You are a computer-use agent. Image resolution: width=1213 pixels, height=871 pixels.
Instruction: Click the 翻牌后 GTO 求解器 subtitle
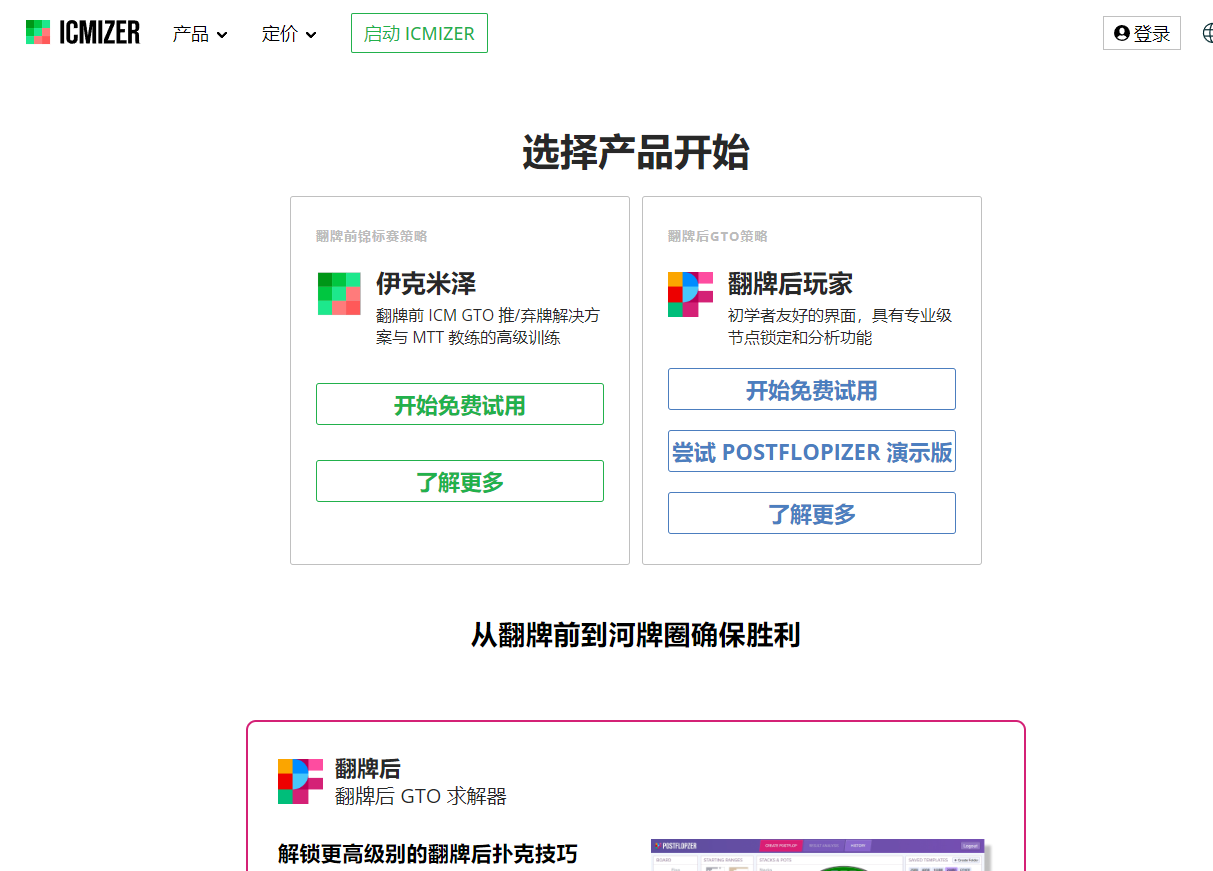pyautogui.click(x=421, y=796)
